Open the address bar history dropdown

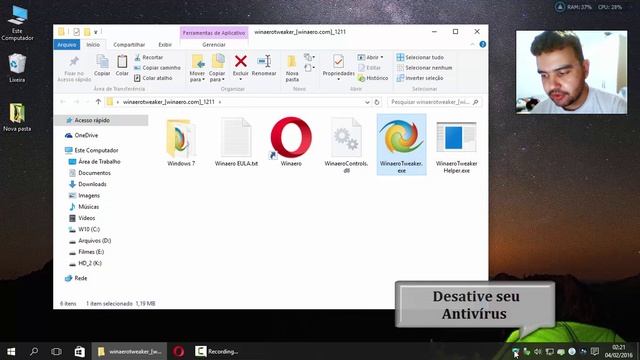[x=367, y=102]
